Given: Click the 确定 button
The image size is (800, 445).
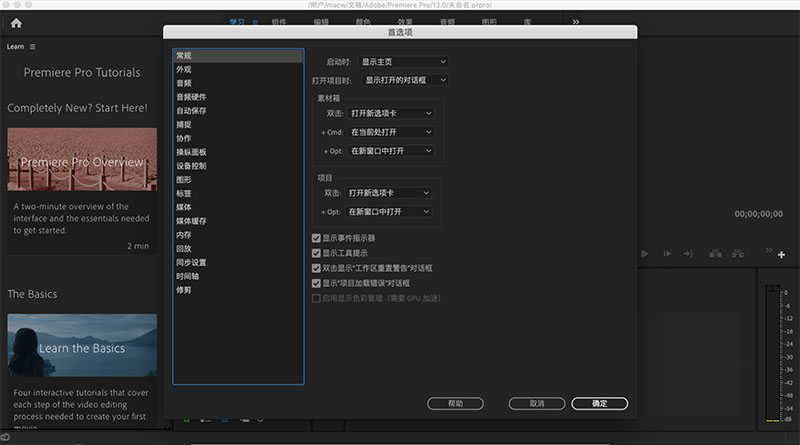Looking at the screenshot, I should pyautogui.click(x=599, y=404).
